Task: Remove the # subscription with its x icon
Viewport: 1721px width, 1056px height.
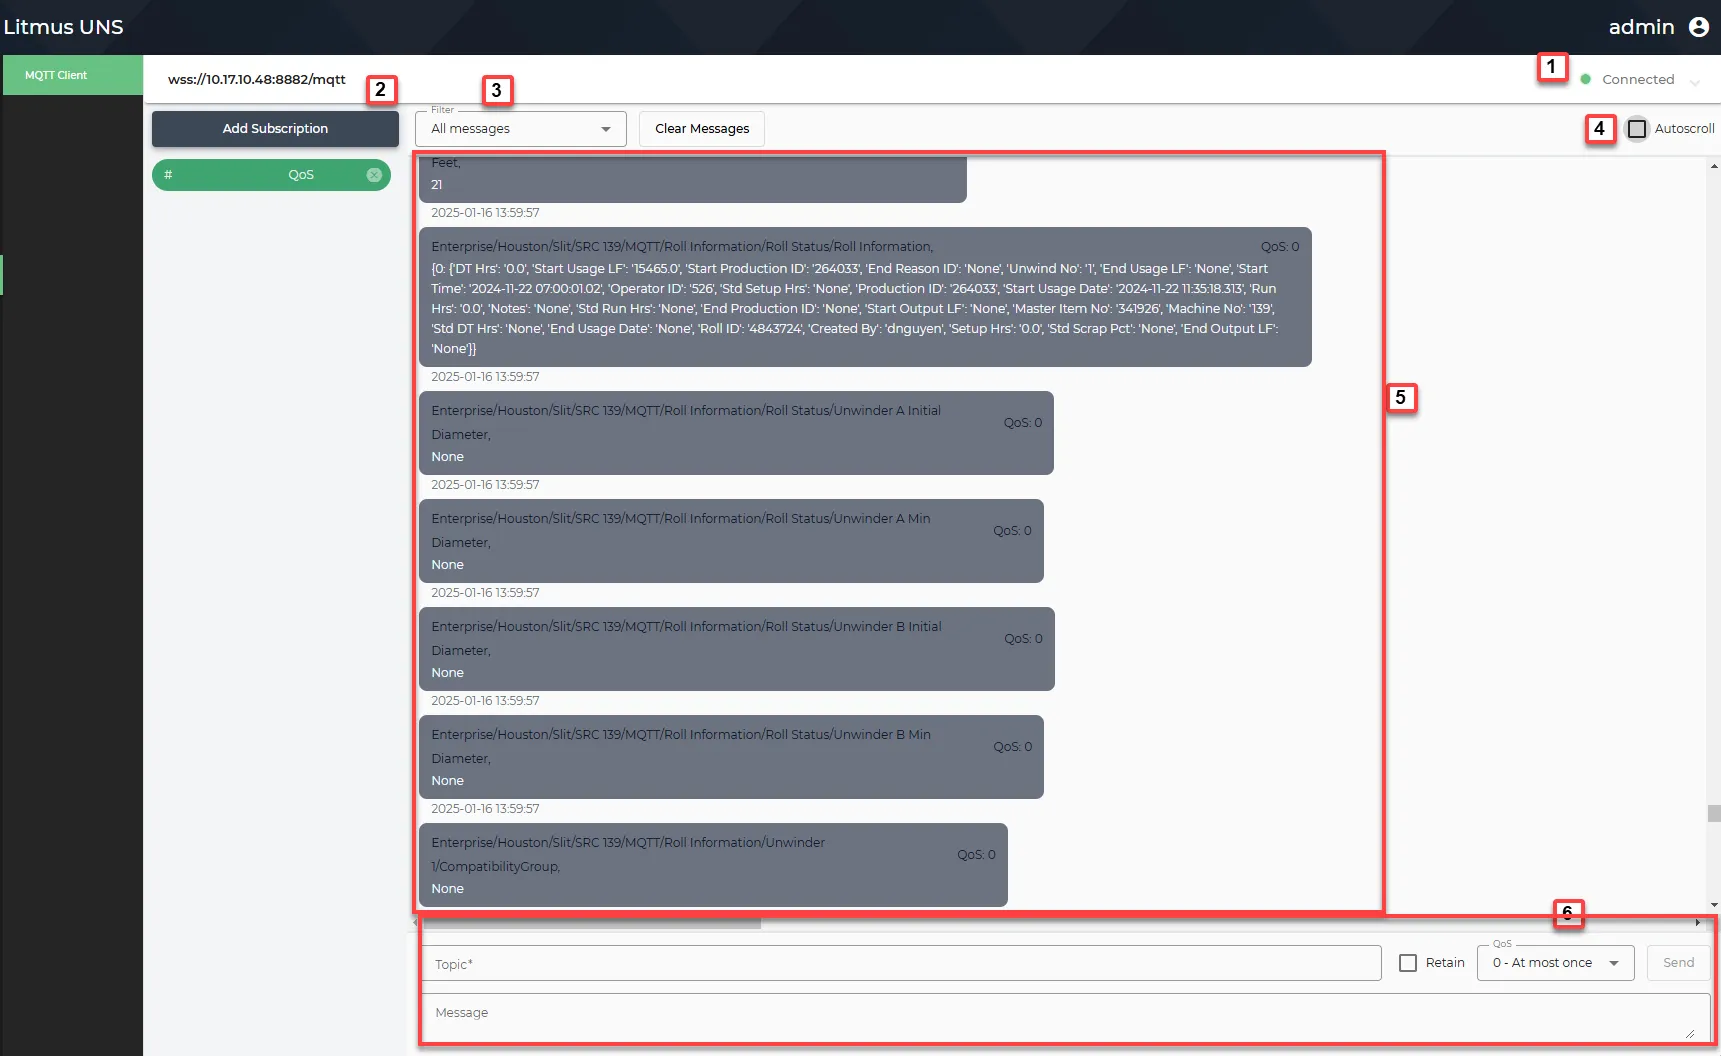Action: [x=374, y=175]
